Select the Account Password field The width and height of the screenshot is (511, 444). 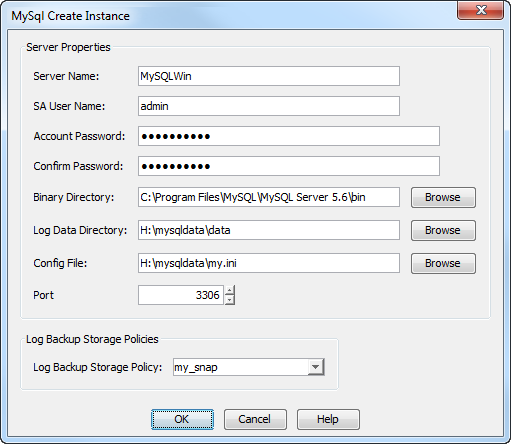(x=289, y=136)
